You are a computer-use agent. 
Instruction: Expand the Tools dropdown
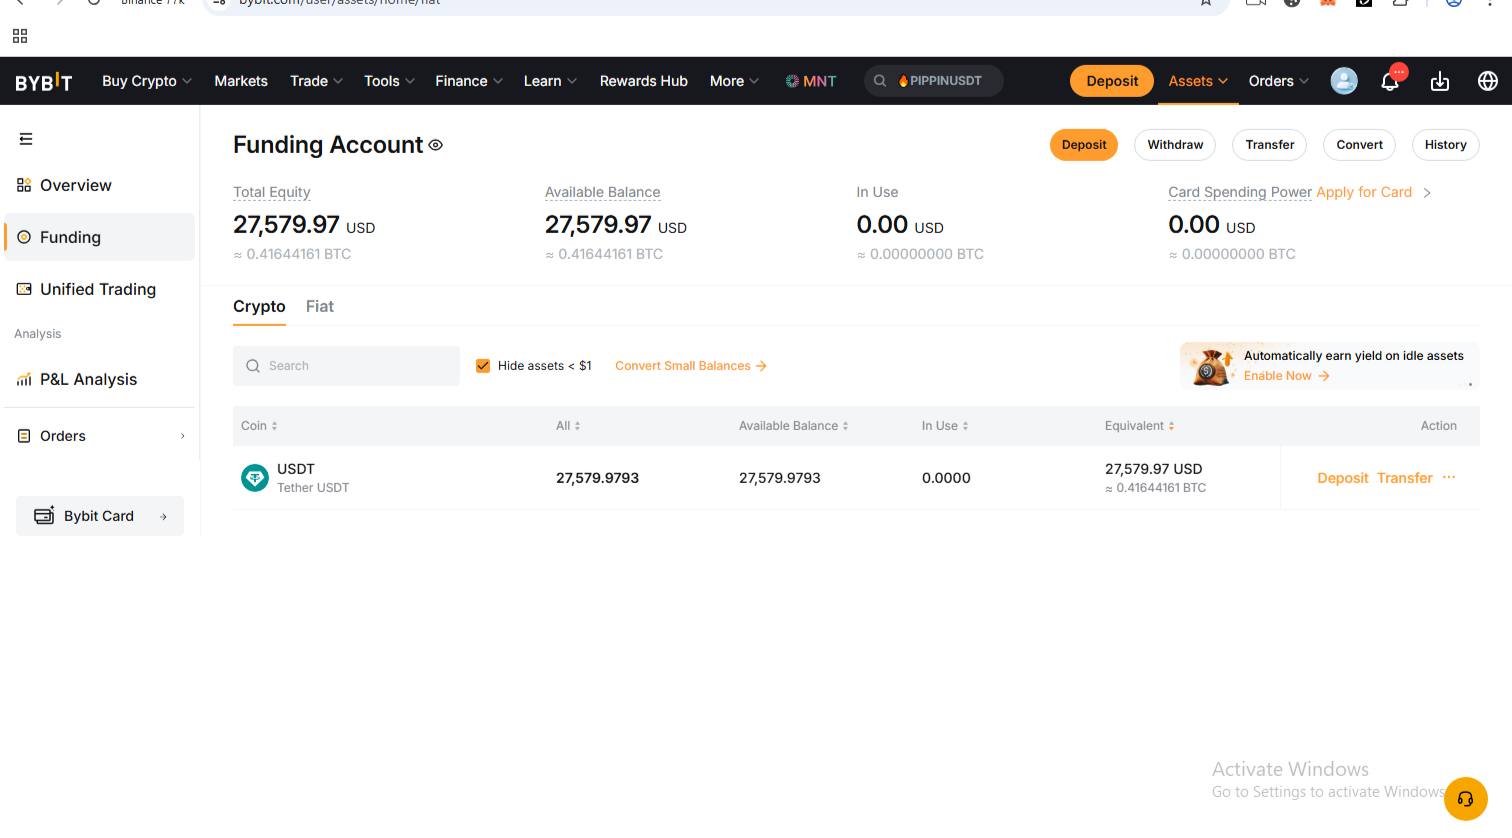click(x=389, y=81)
